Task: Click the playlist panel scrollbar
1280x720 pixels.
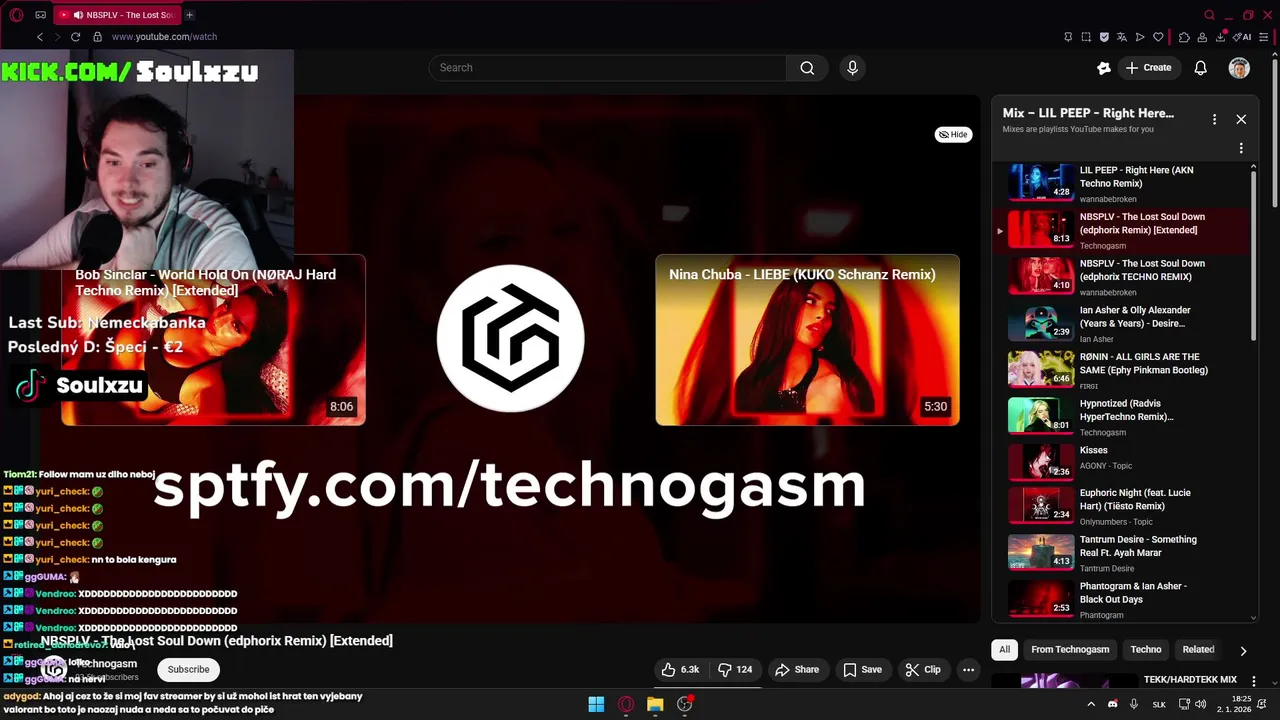Action: point(1254,255)
